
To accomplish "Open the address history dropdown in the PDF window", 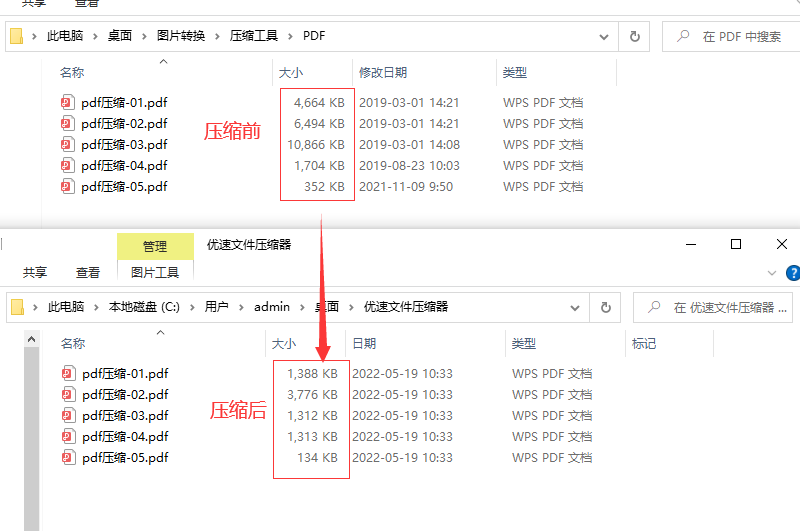I will coord(604,37).
